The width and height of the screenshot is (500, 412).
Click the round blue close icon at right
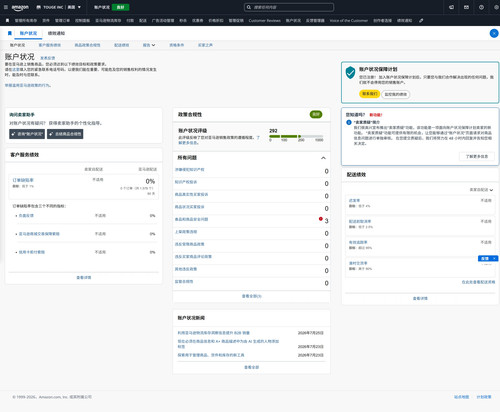(x=494, y=33)
